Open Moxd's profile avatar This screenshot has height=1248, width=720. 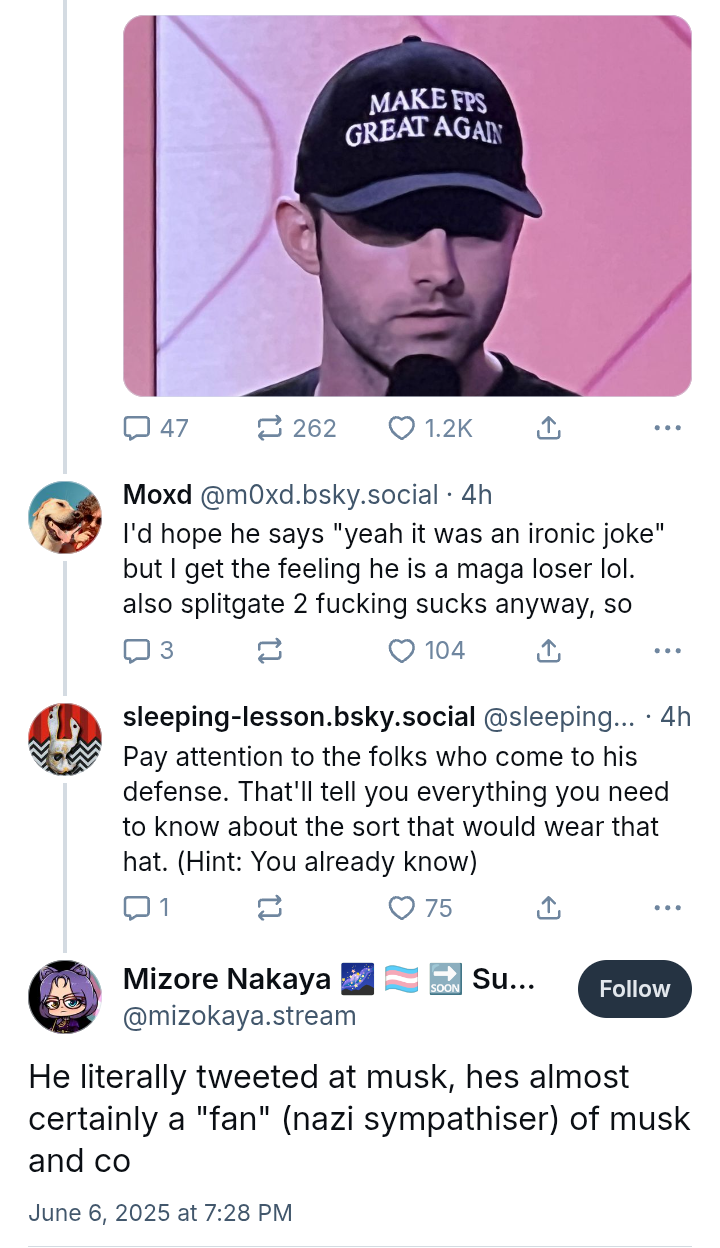tap(65, 517)
